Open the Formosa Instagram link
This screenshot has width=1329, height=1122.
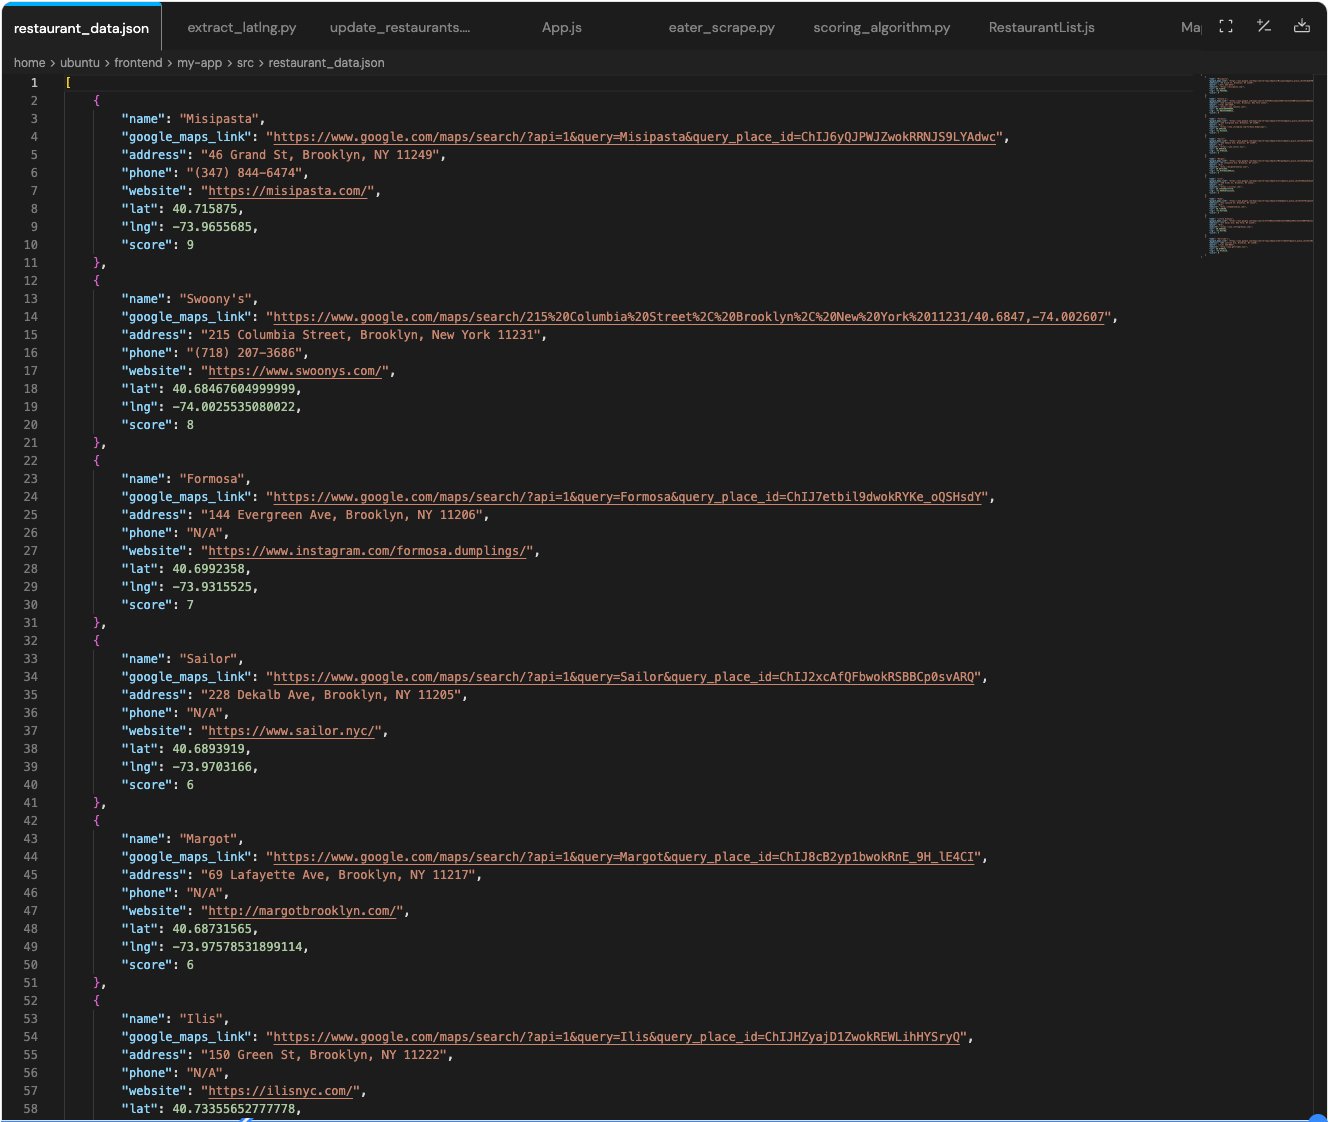coord(369,551)
